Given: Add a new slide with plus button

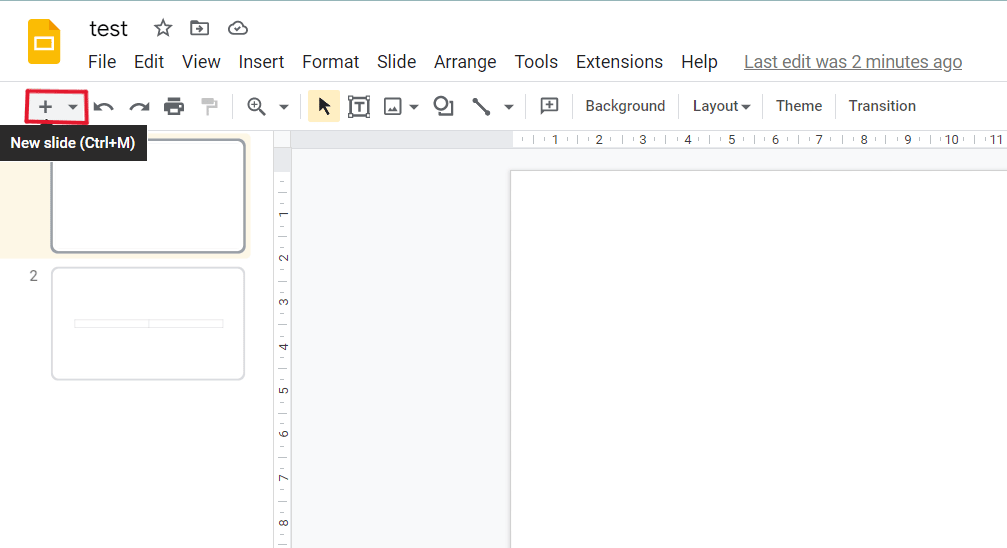Looking at the screenshot, I should click(x=45, y=107).
